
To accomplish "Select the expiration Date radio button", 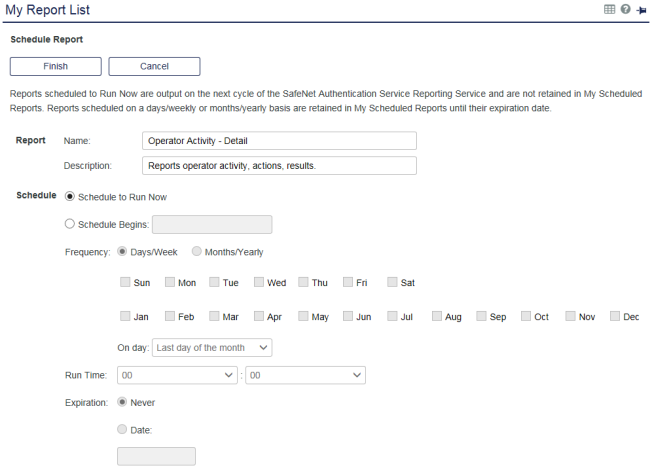I will [x=124, y=431].
